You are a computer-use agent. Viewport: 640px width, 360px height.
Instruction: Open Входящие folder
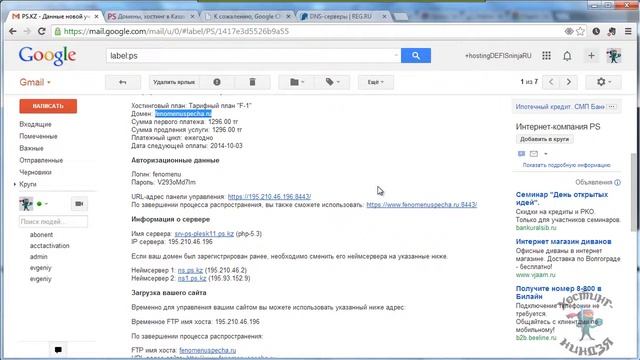[36, 124]
